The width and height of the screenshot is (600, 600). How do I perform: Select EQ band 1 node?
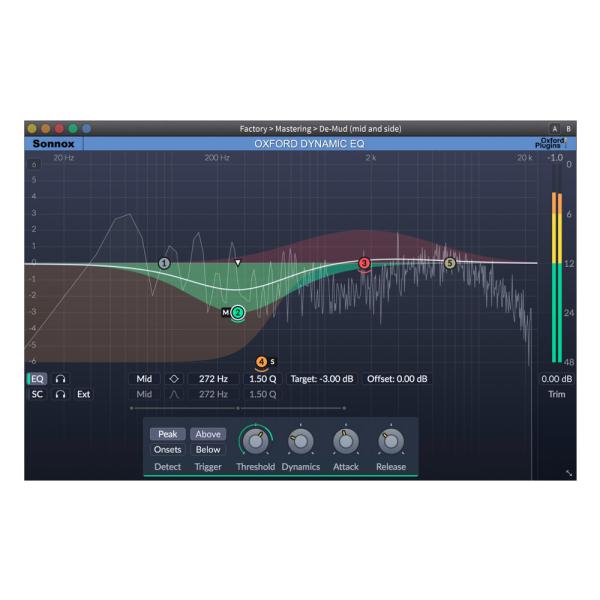165,263
